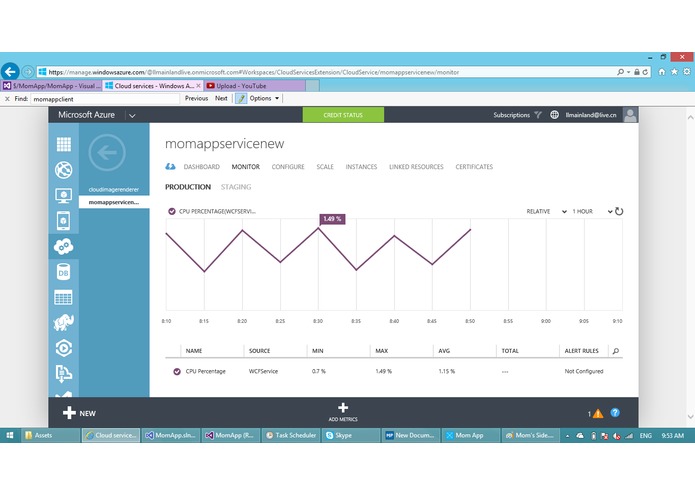Show hidden system tray icons arrow
695x494 pixels.
click(x=567, y=436)
